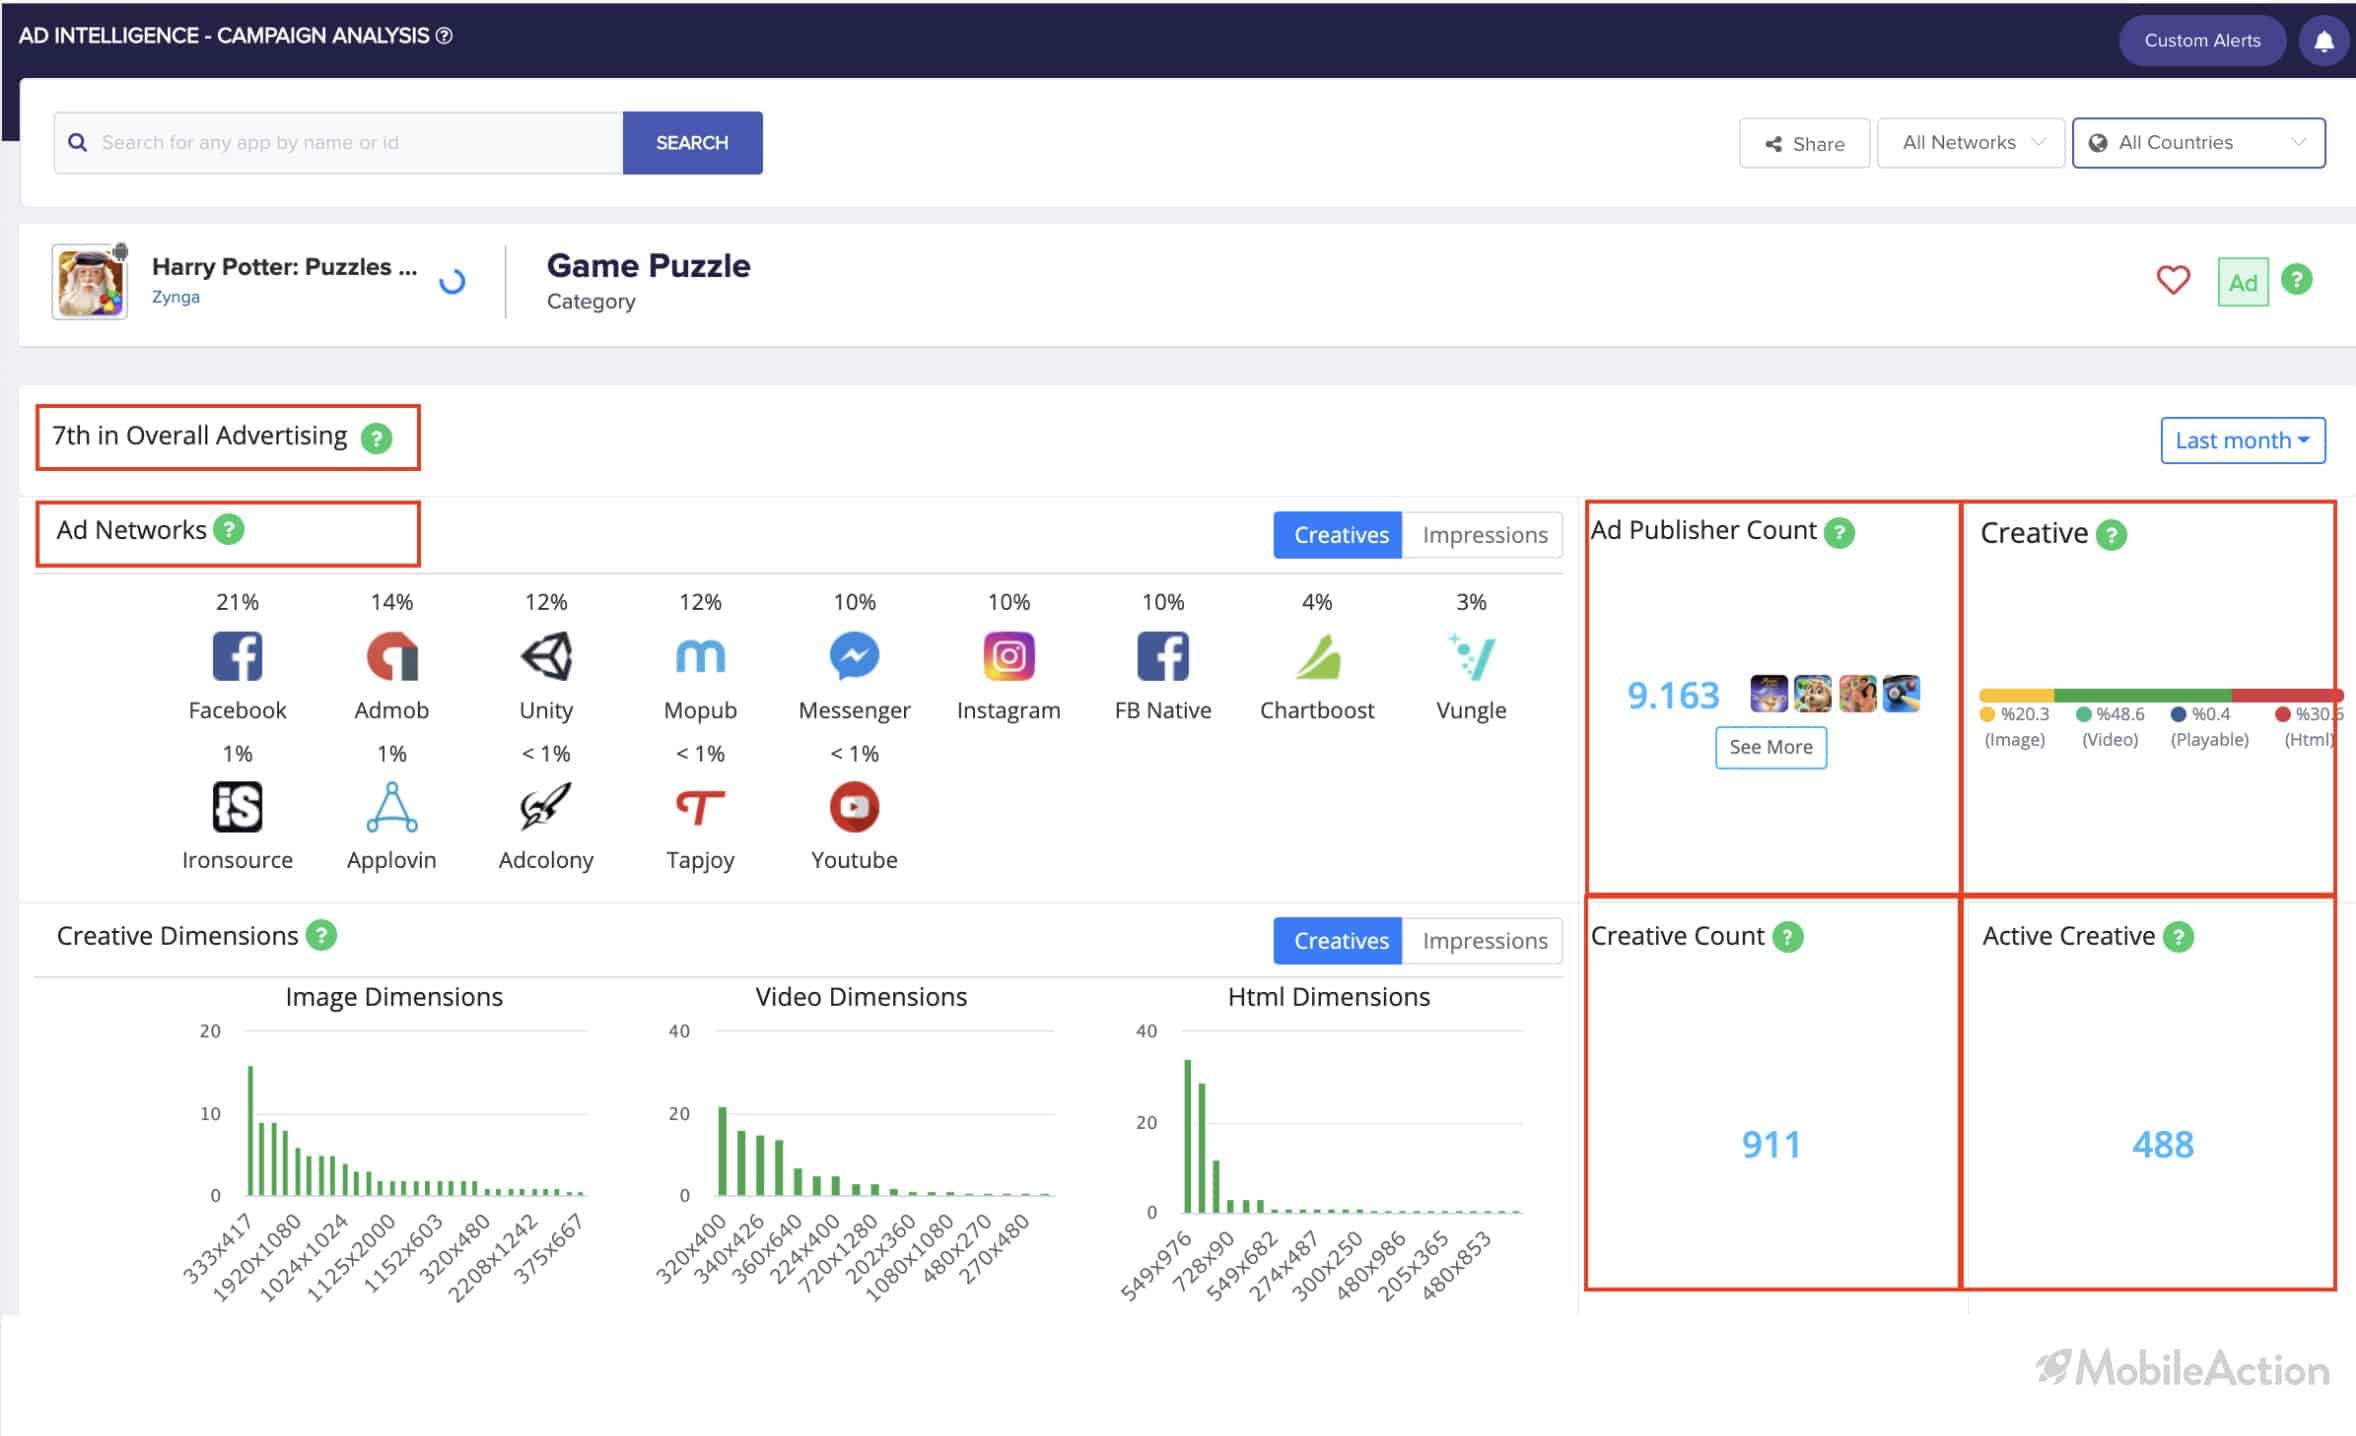Viewport: 2356px width, 1436px height.
Task: Click the notification bell icon
Action: click(x=2324, y=41)
